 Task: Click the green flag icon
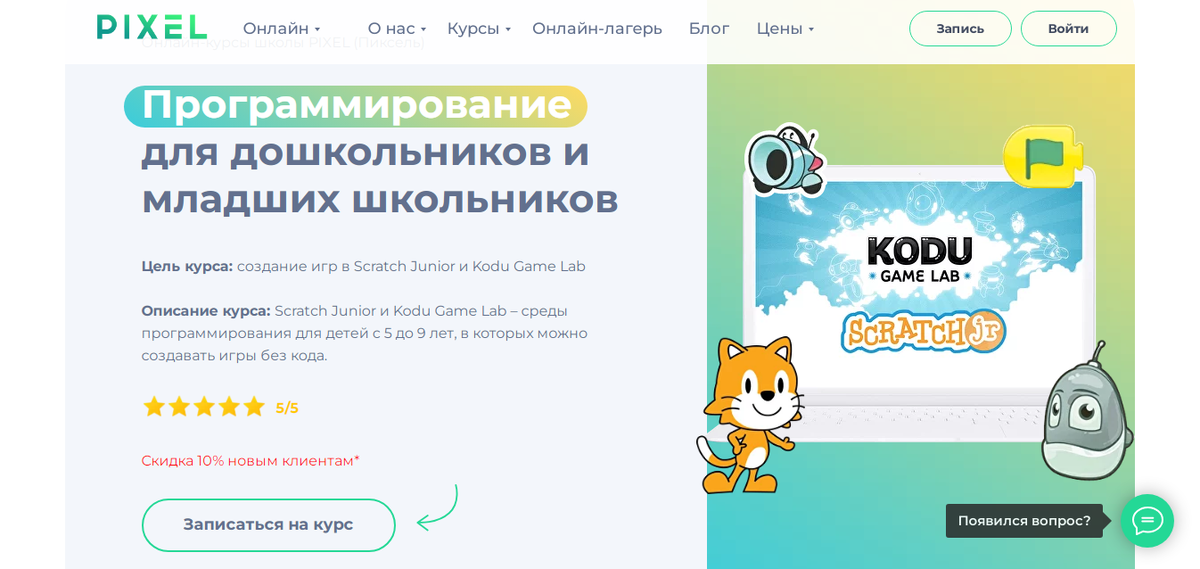1043,156
